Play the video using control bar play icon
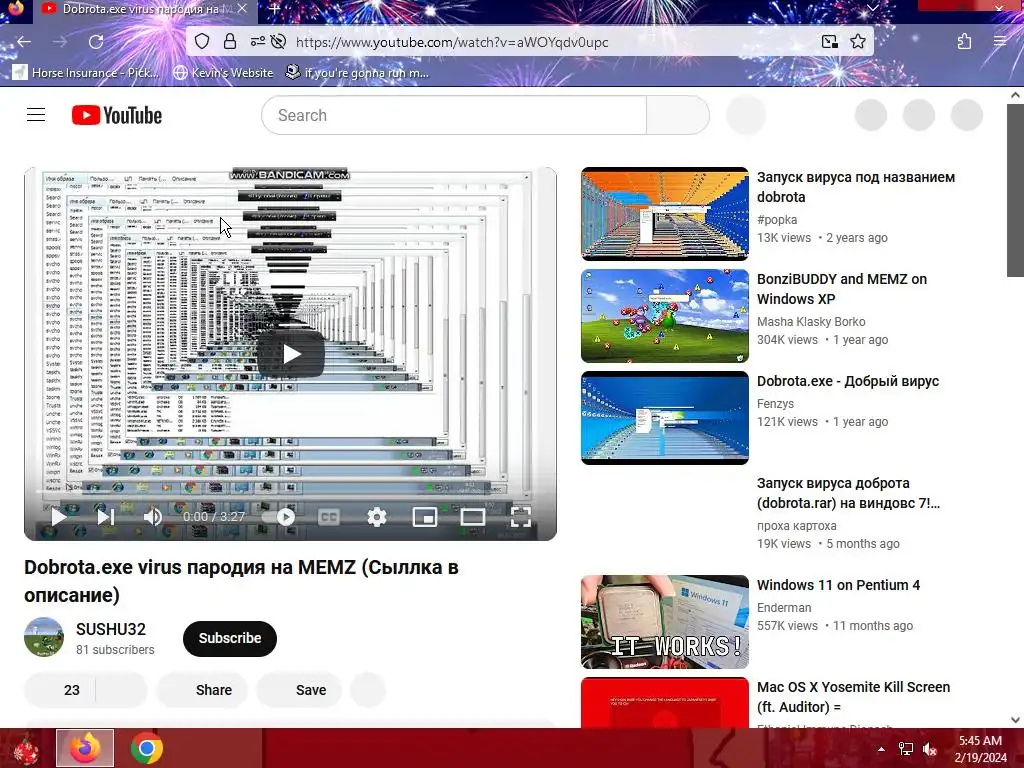The image size is (1024, 768). [x=59, y=517]
